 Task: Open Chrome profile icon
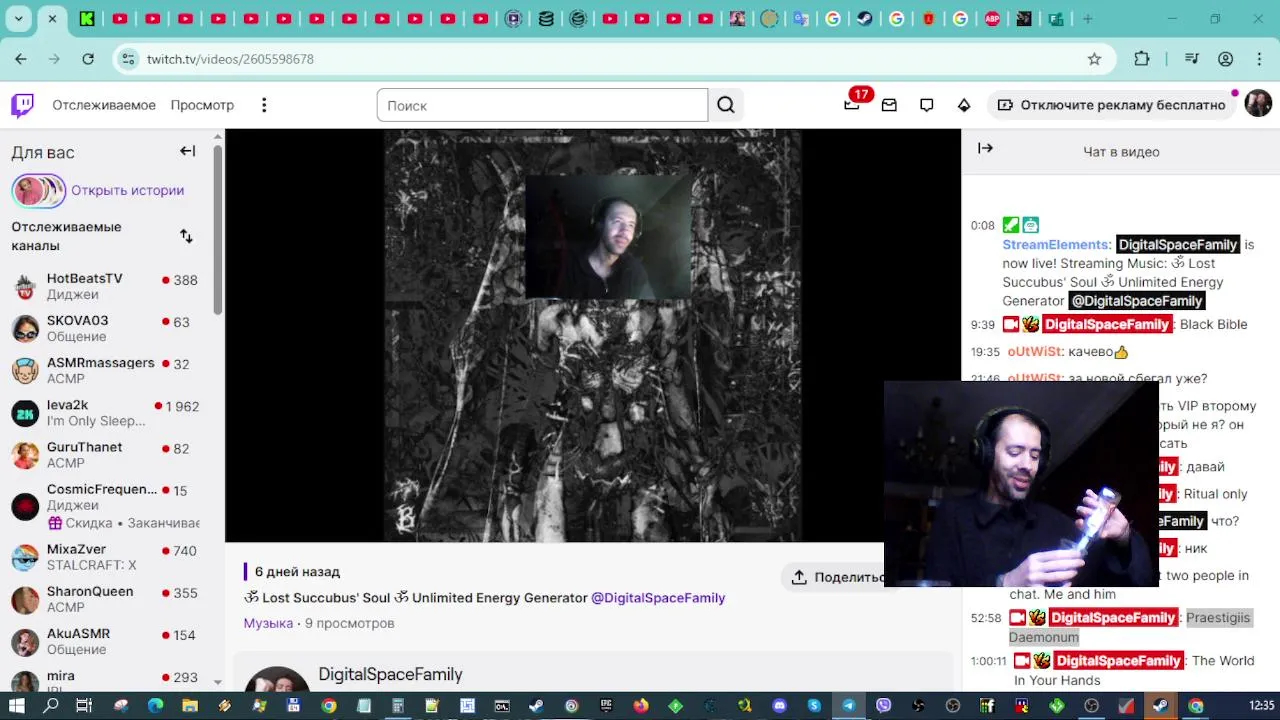click(x=1225, y=59)
